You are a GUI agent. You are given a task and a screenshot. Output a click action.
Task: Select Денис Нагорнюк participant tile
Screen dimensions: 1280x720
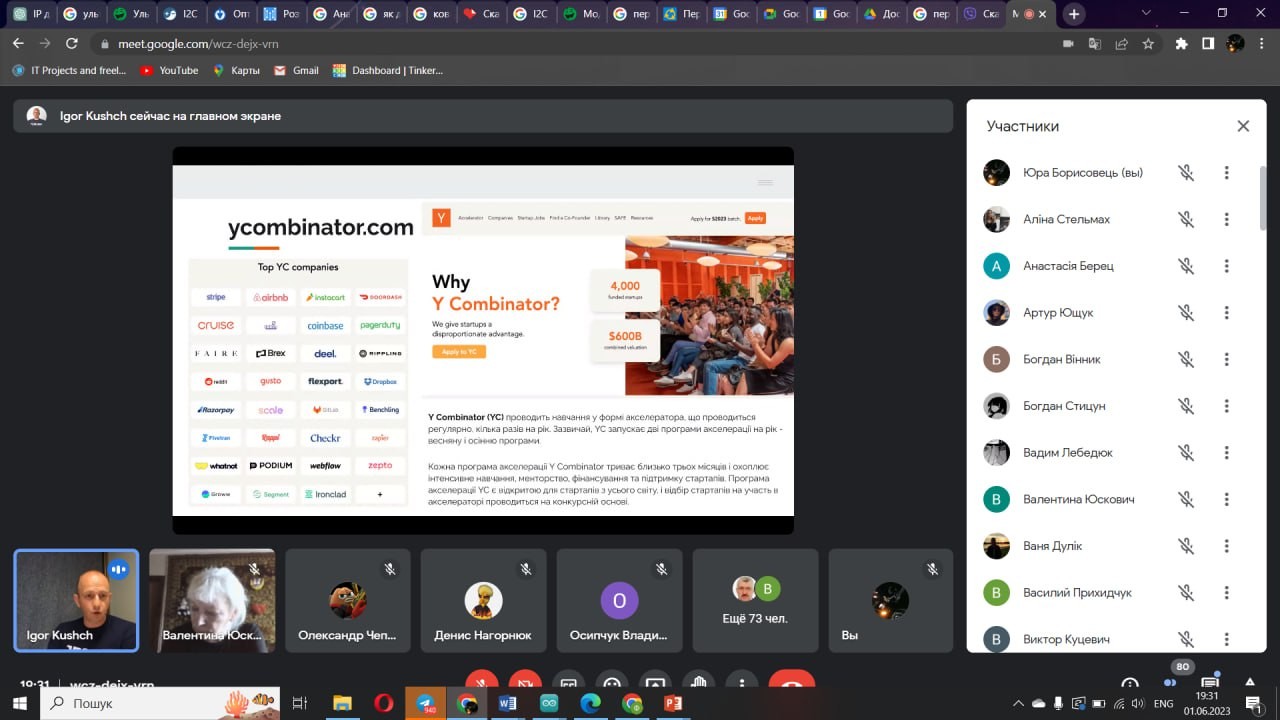tap(483, 600)
